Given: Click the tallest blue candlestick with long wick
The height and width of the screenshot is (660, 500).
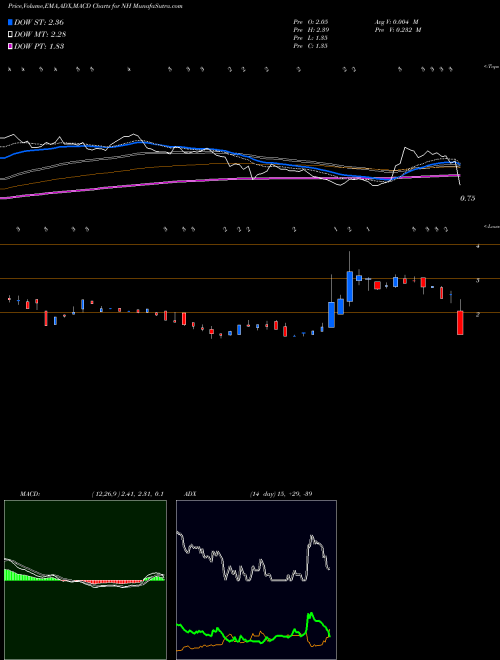Looking at the screenshot, I should click(350, 286).
